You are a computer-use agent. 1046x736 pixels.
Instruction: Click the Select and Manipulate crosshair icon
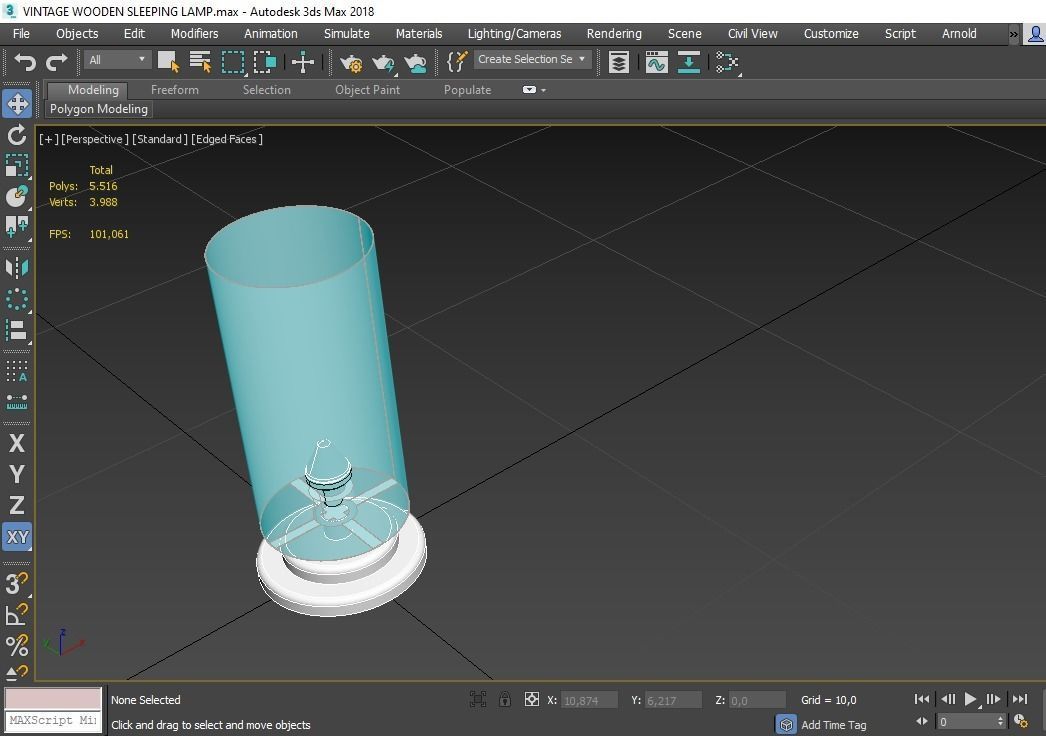pos(303,62)
